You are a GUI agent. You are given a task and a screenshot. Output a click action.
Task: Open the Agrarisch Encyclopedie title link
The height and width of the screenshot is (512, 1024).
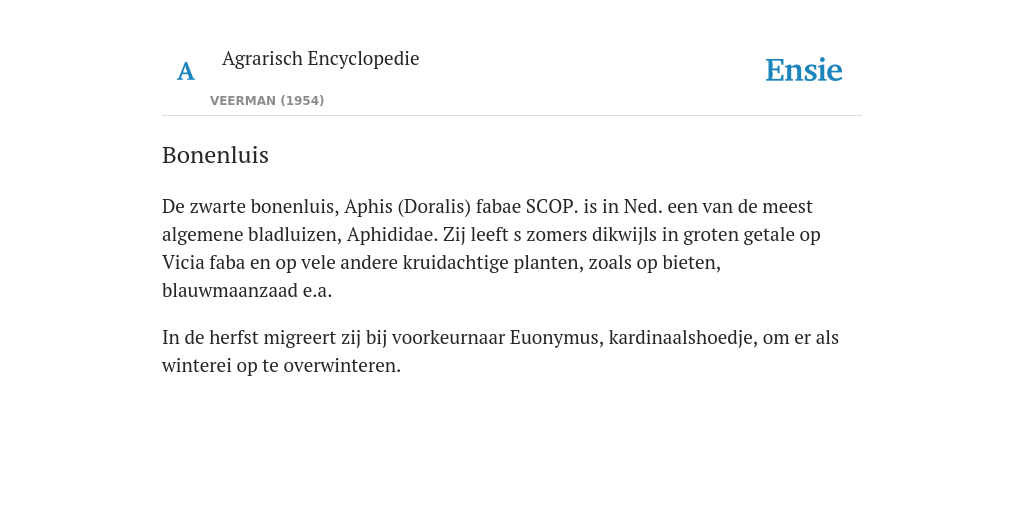coord(320,58)
